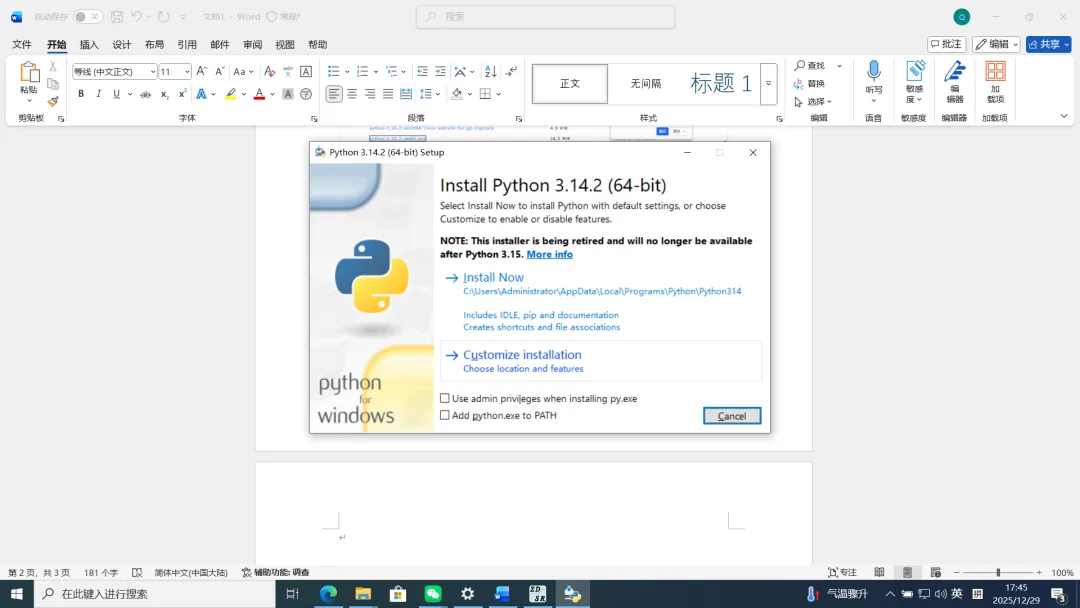Align text left in the paragraph group

point(334,94)
